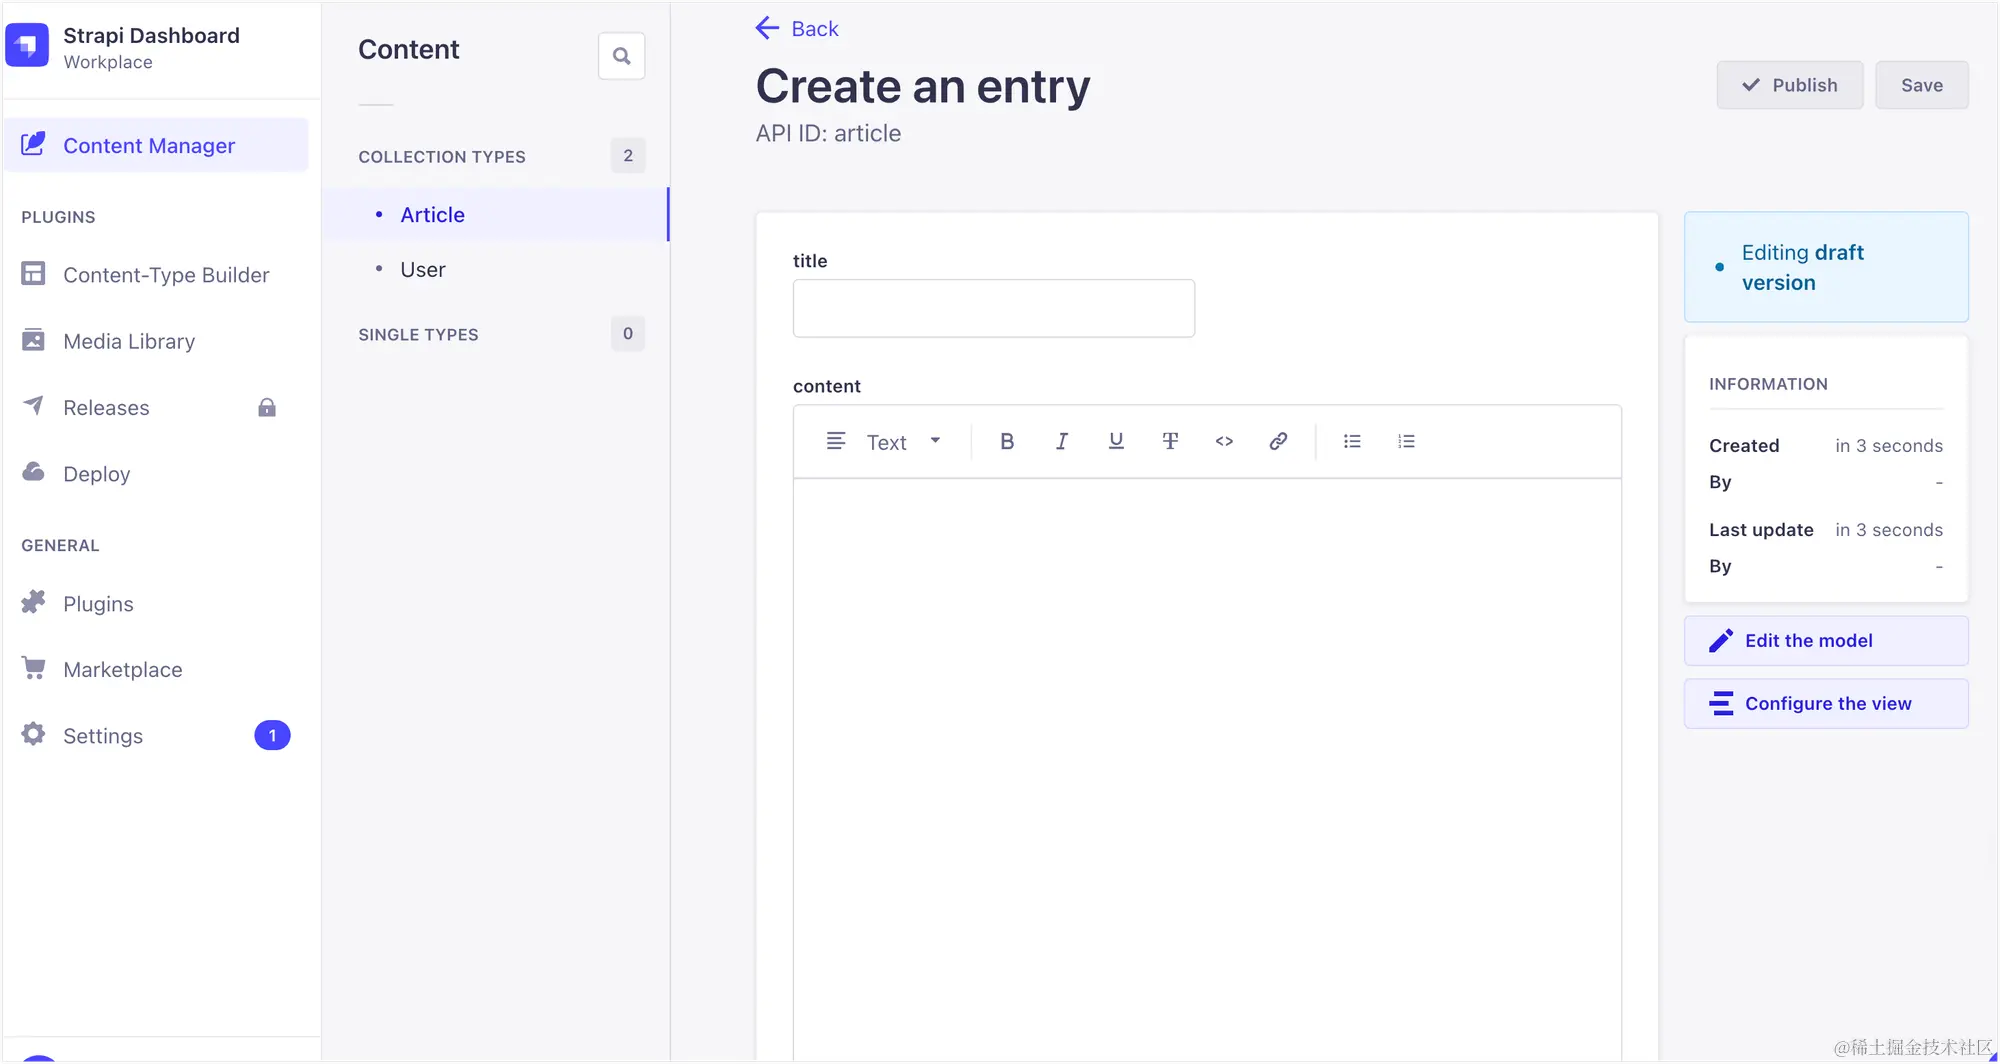Image resolution: width=2000 pixels, height=1064 pixels.
Task: Save the entry
Action: point(1922,85)
